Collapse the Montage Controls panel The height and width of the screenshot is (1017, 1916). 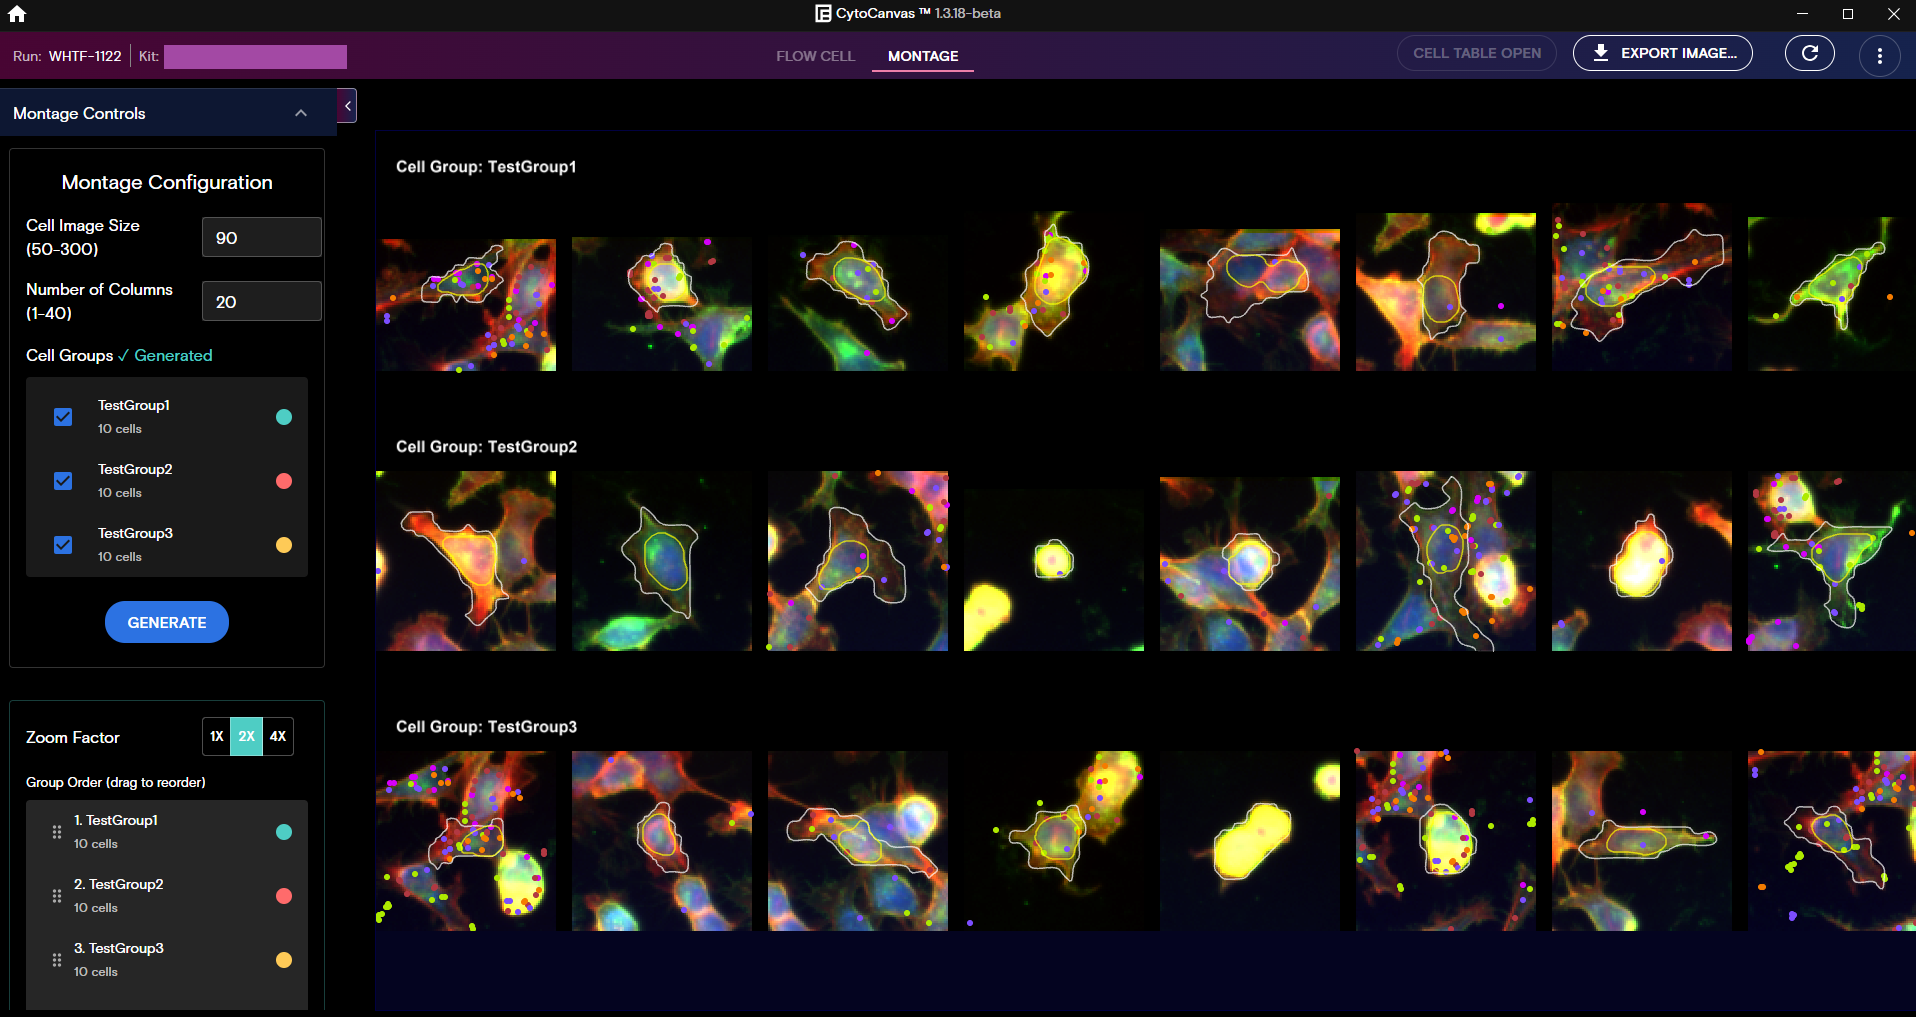301,113
